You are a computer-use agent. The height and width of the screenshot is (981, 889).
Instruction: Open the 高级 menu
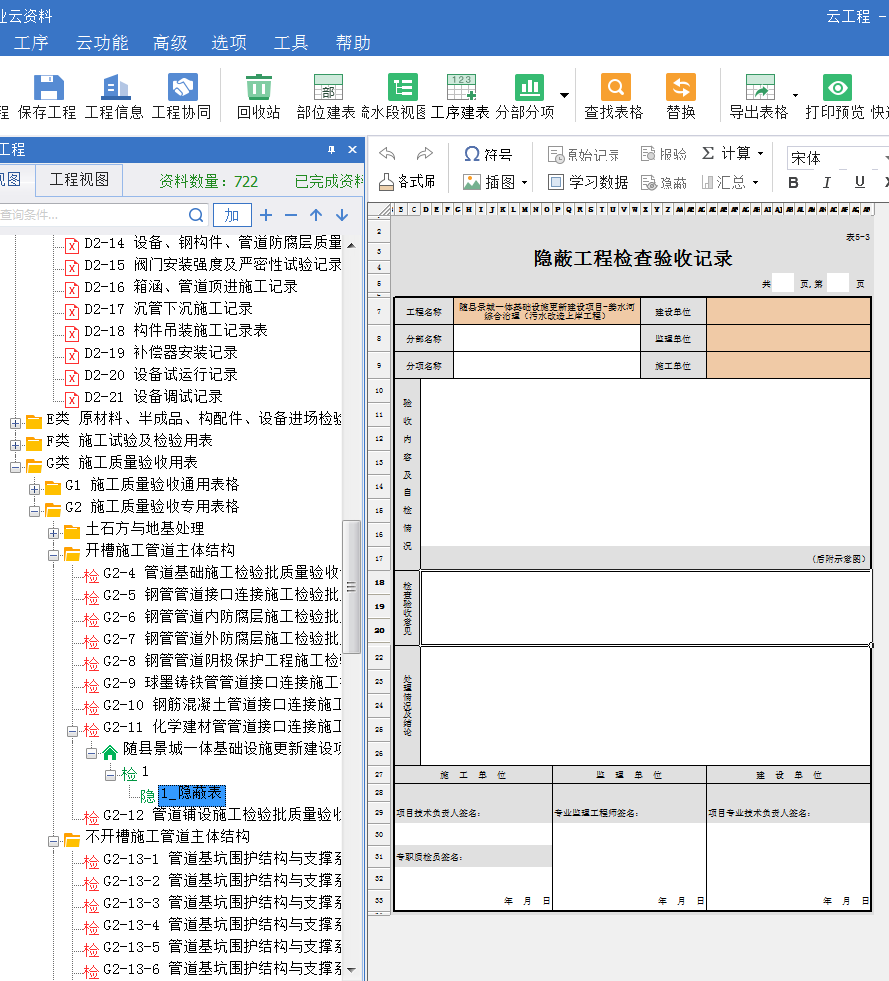coord(170,43)
